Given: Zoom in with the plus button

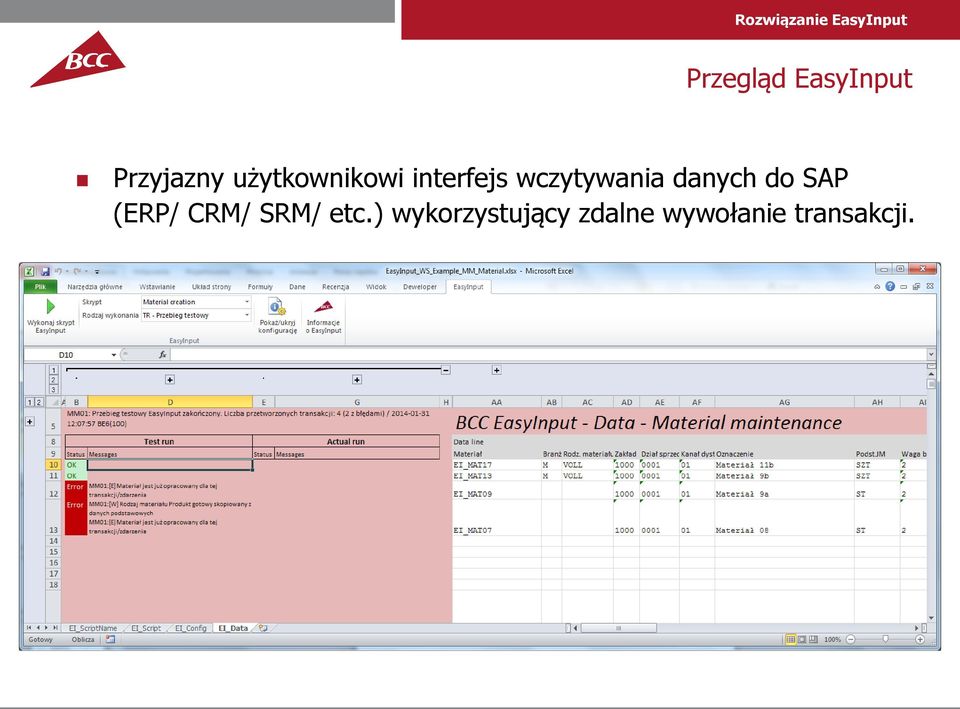Looking at the screenshot, I should 920,639.
